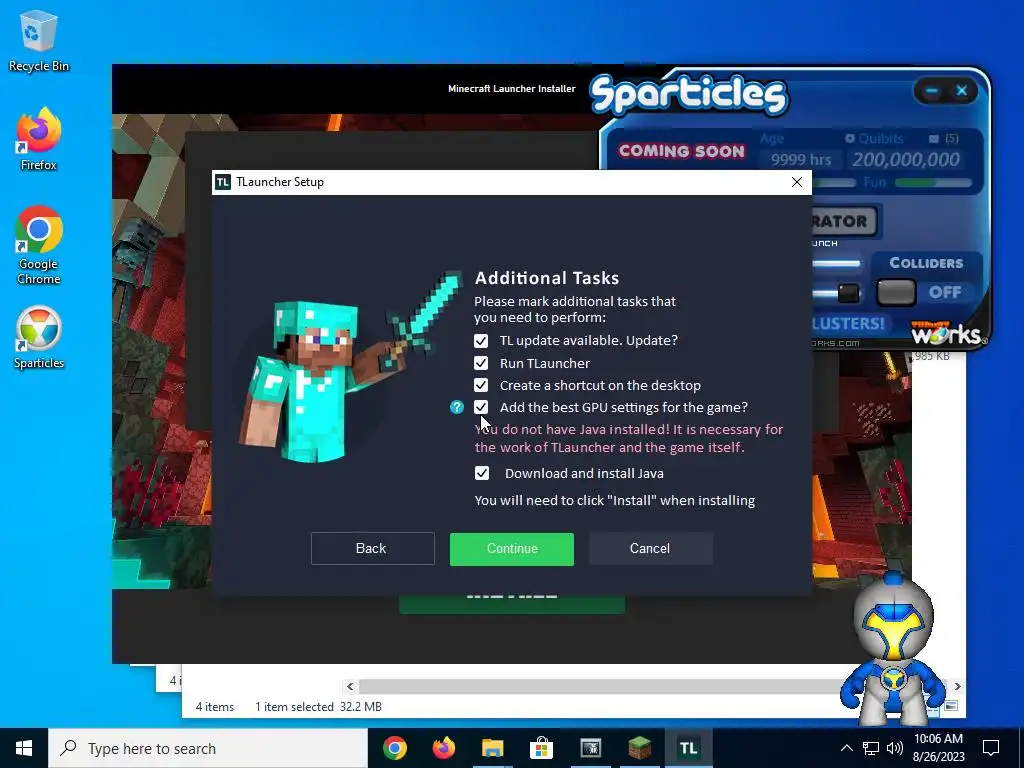1024x768 pixels.
Task: Open the network tray icon
Action: [x=871, y=748]
